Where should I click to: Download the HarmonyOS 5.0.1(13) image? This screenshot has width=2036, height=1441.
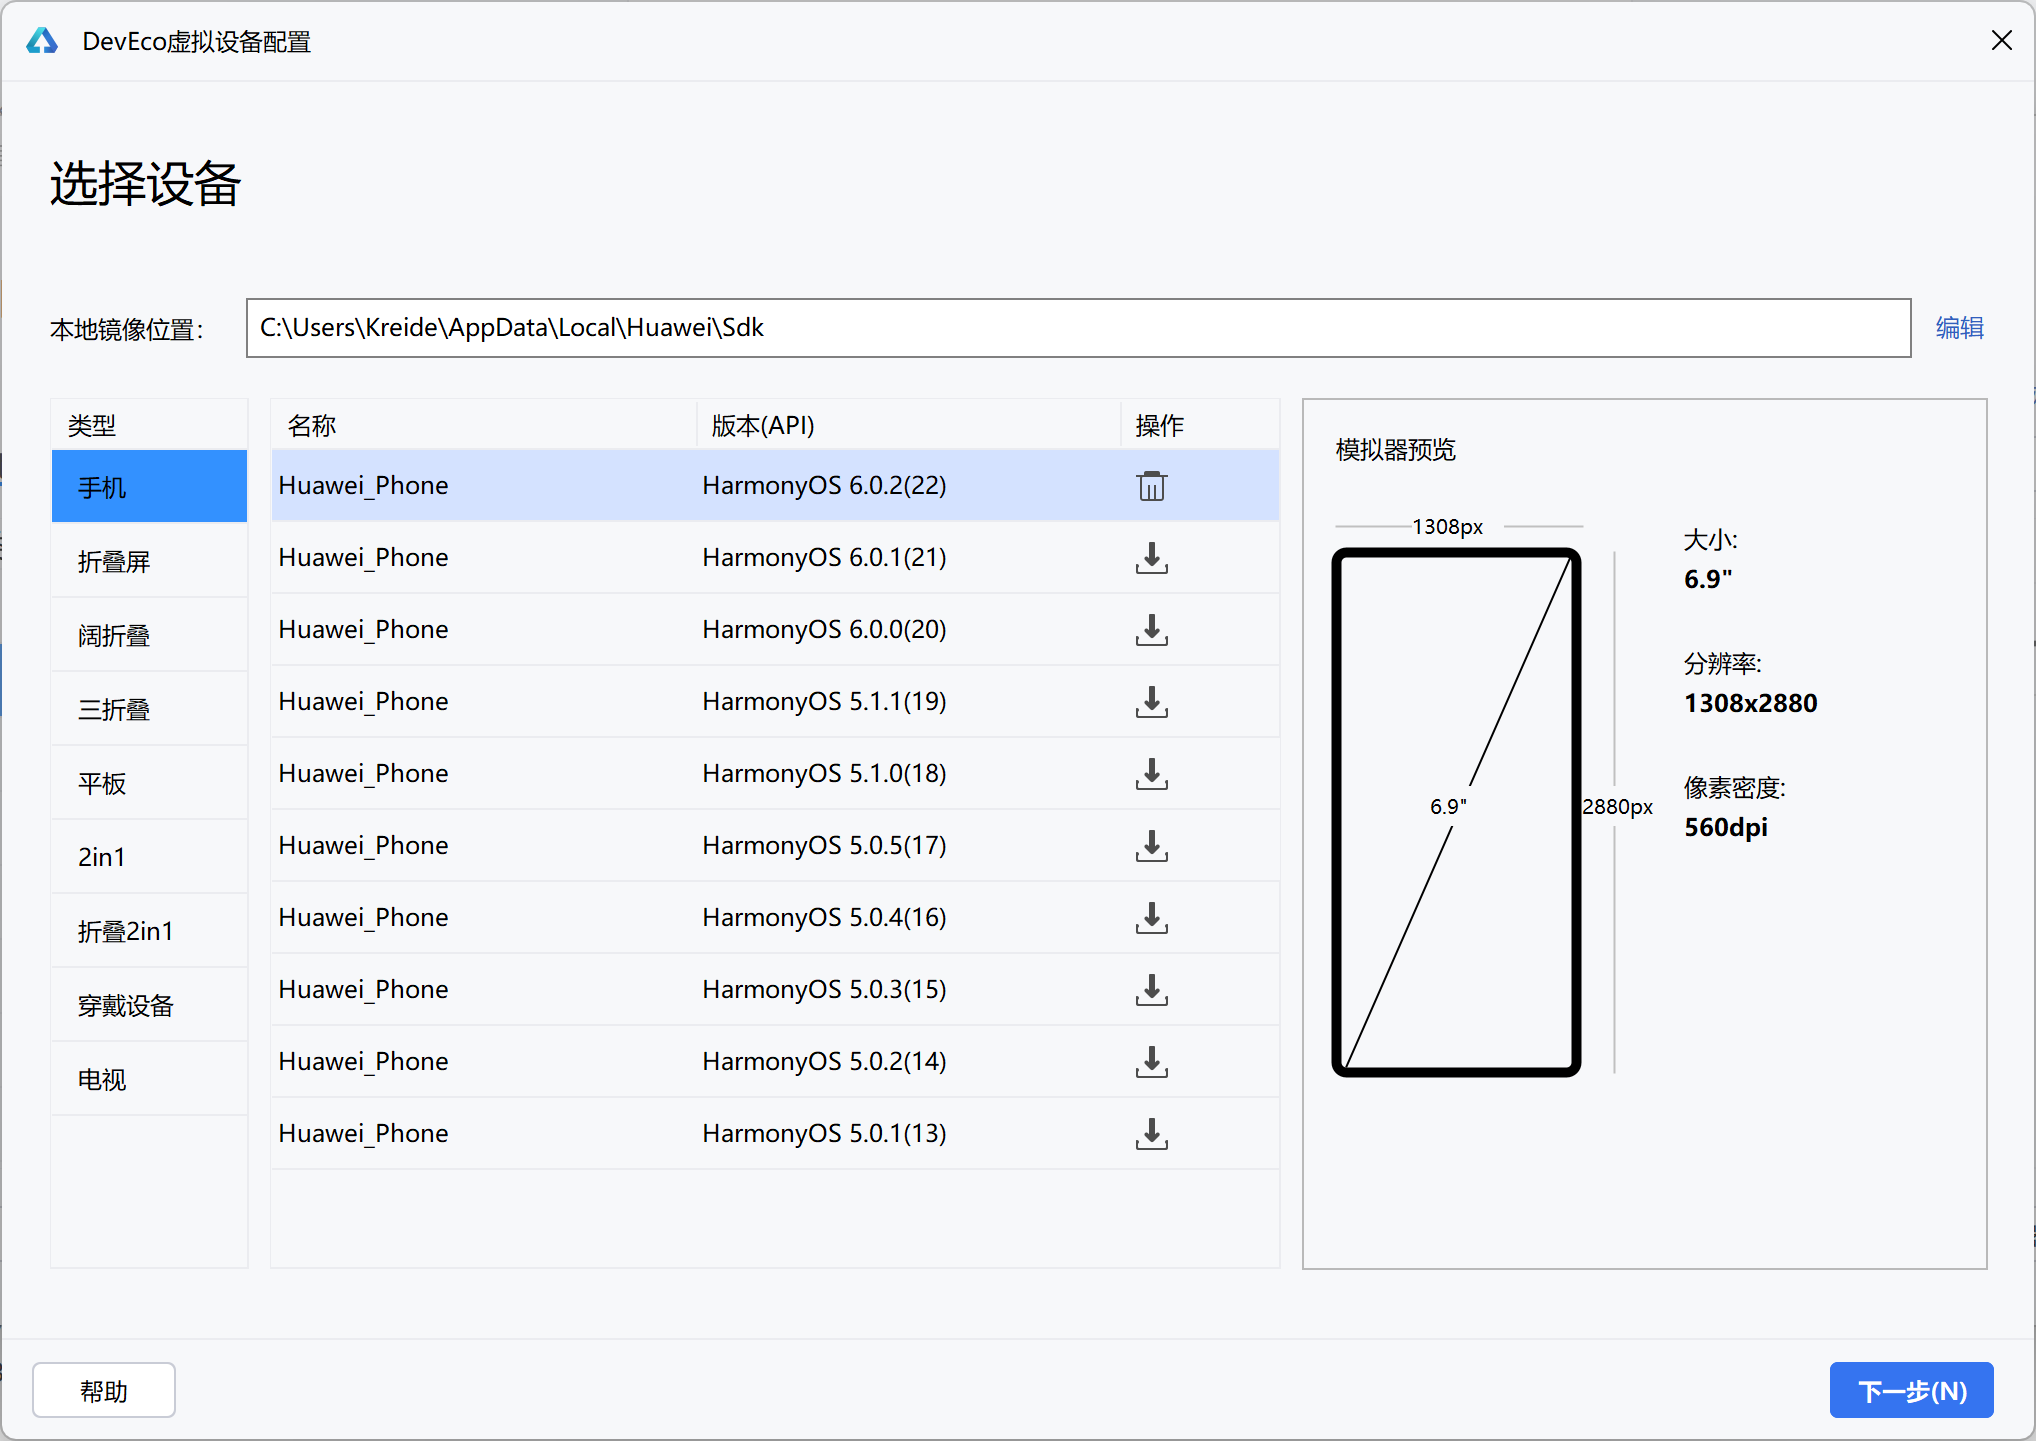pos(1151,1134)
